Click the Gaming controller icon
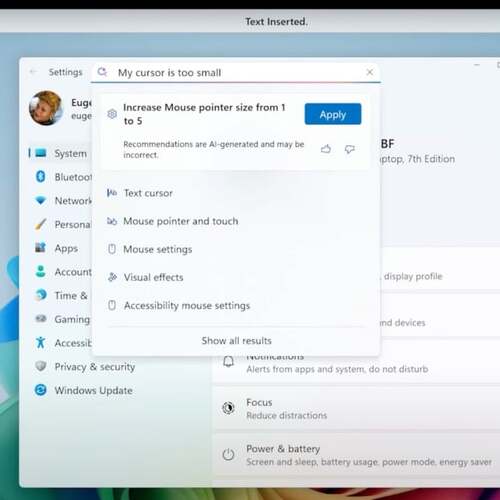 (x=41, y=319)
